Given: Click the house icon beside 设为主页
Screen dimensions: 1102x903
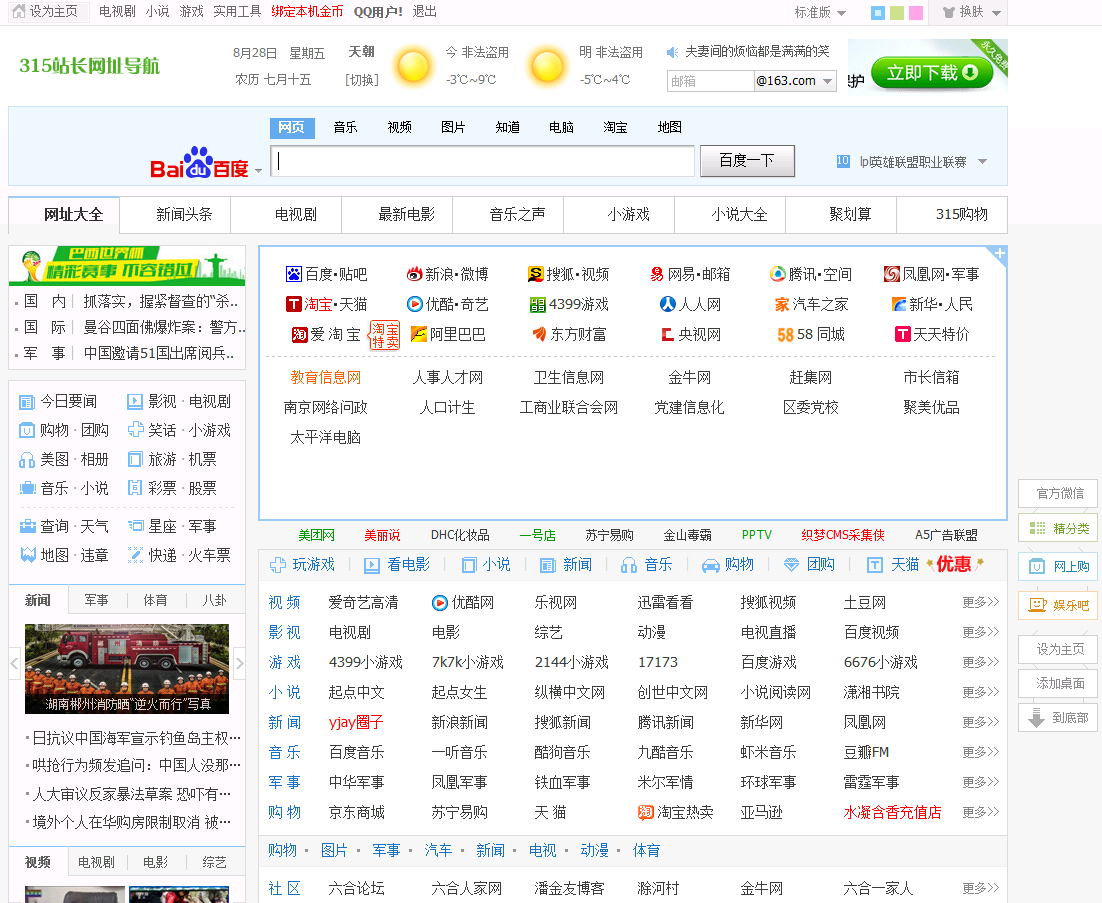Looking at the screenshot, I should (18, 11).
